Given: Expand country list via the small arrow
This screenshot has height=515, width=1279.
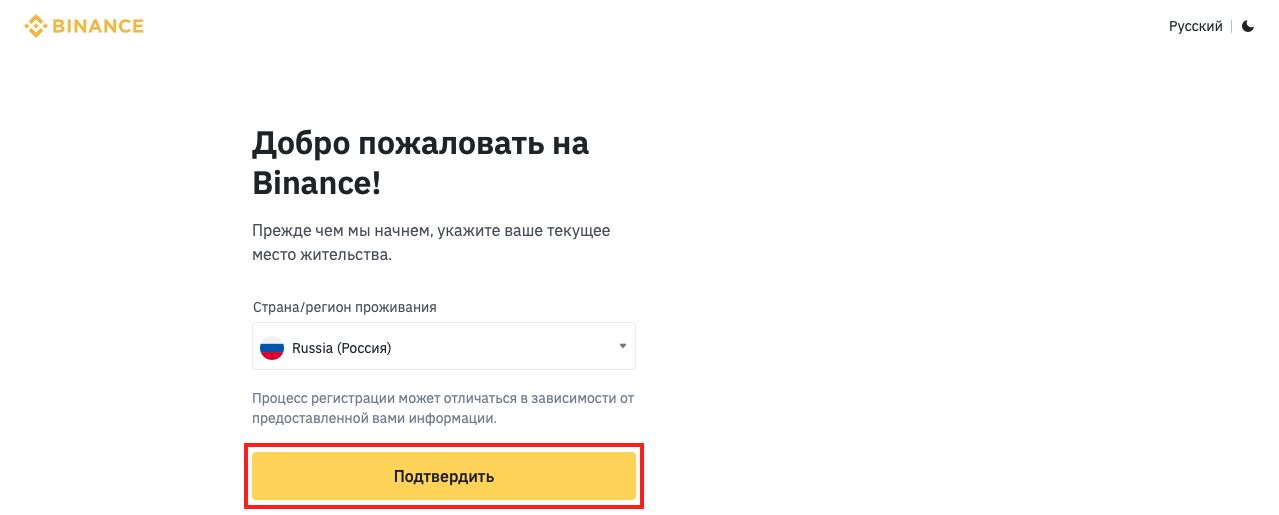Looking at the screenshot, I should (x=622, y=346).
